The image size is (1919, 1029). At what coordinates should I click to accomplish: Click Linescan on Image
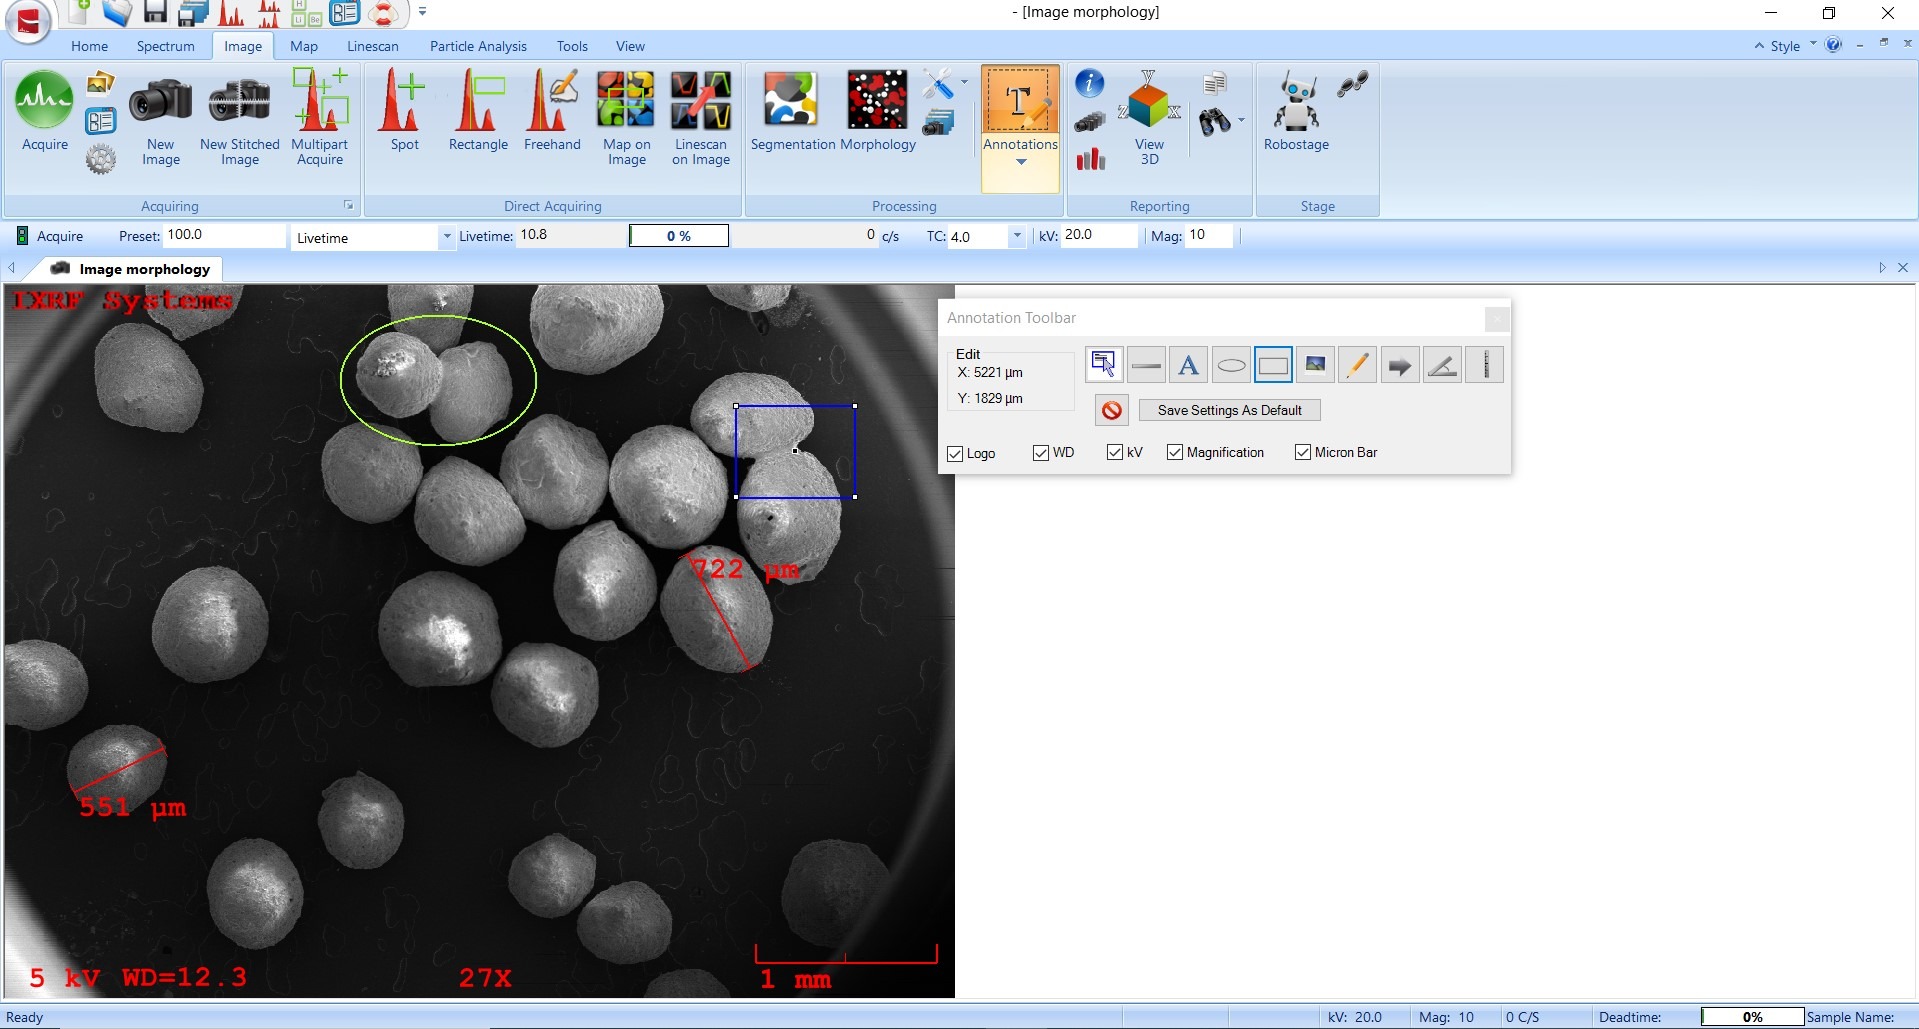(x=701, y=117)
